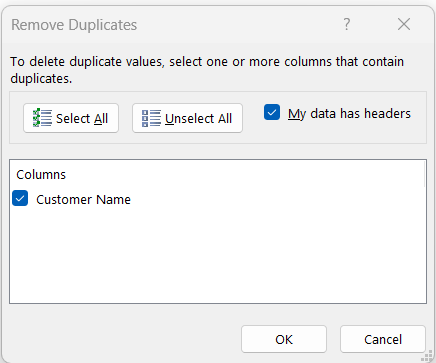
Task: Confirm with the OK button
Action: [x=284, y=339]
